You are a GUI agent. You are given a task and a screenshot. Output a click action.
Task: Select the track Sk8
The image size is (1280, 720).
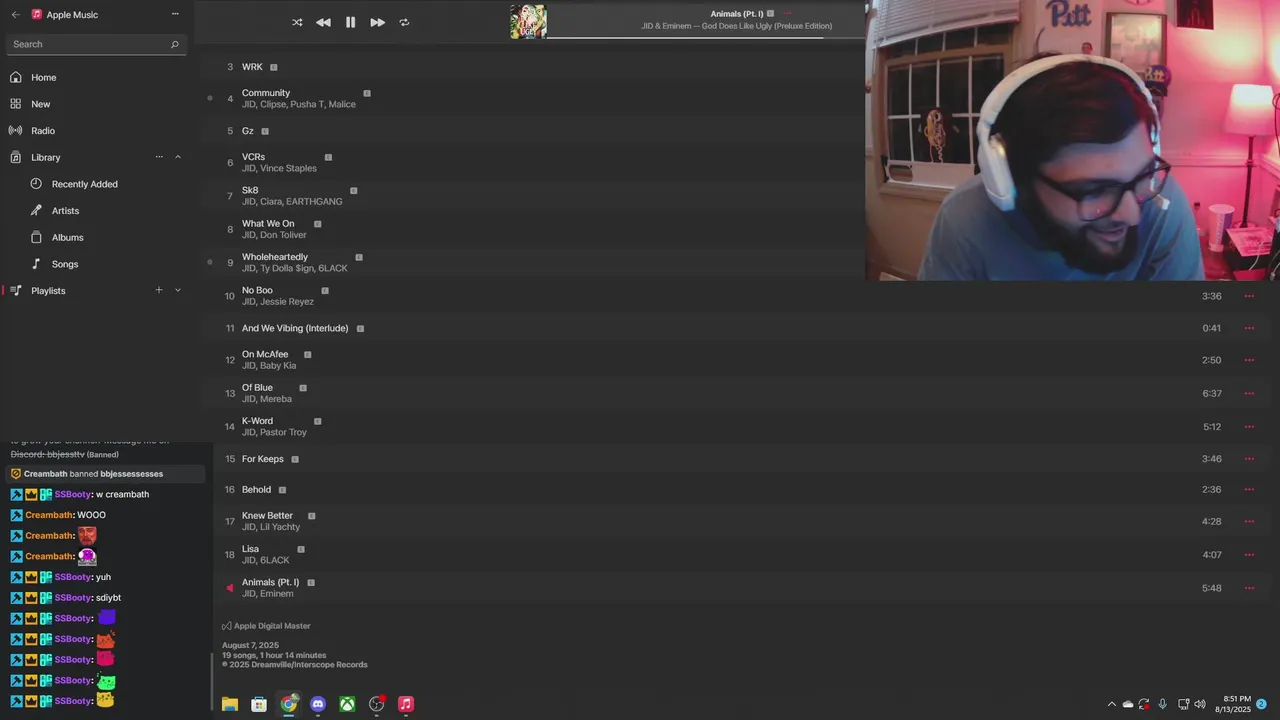250,190
